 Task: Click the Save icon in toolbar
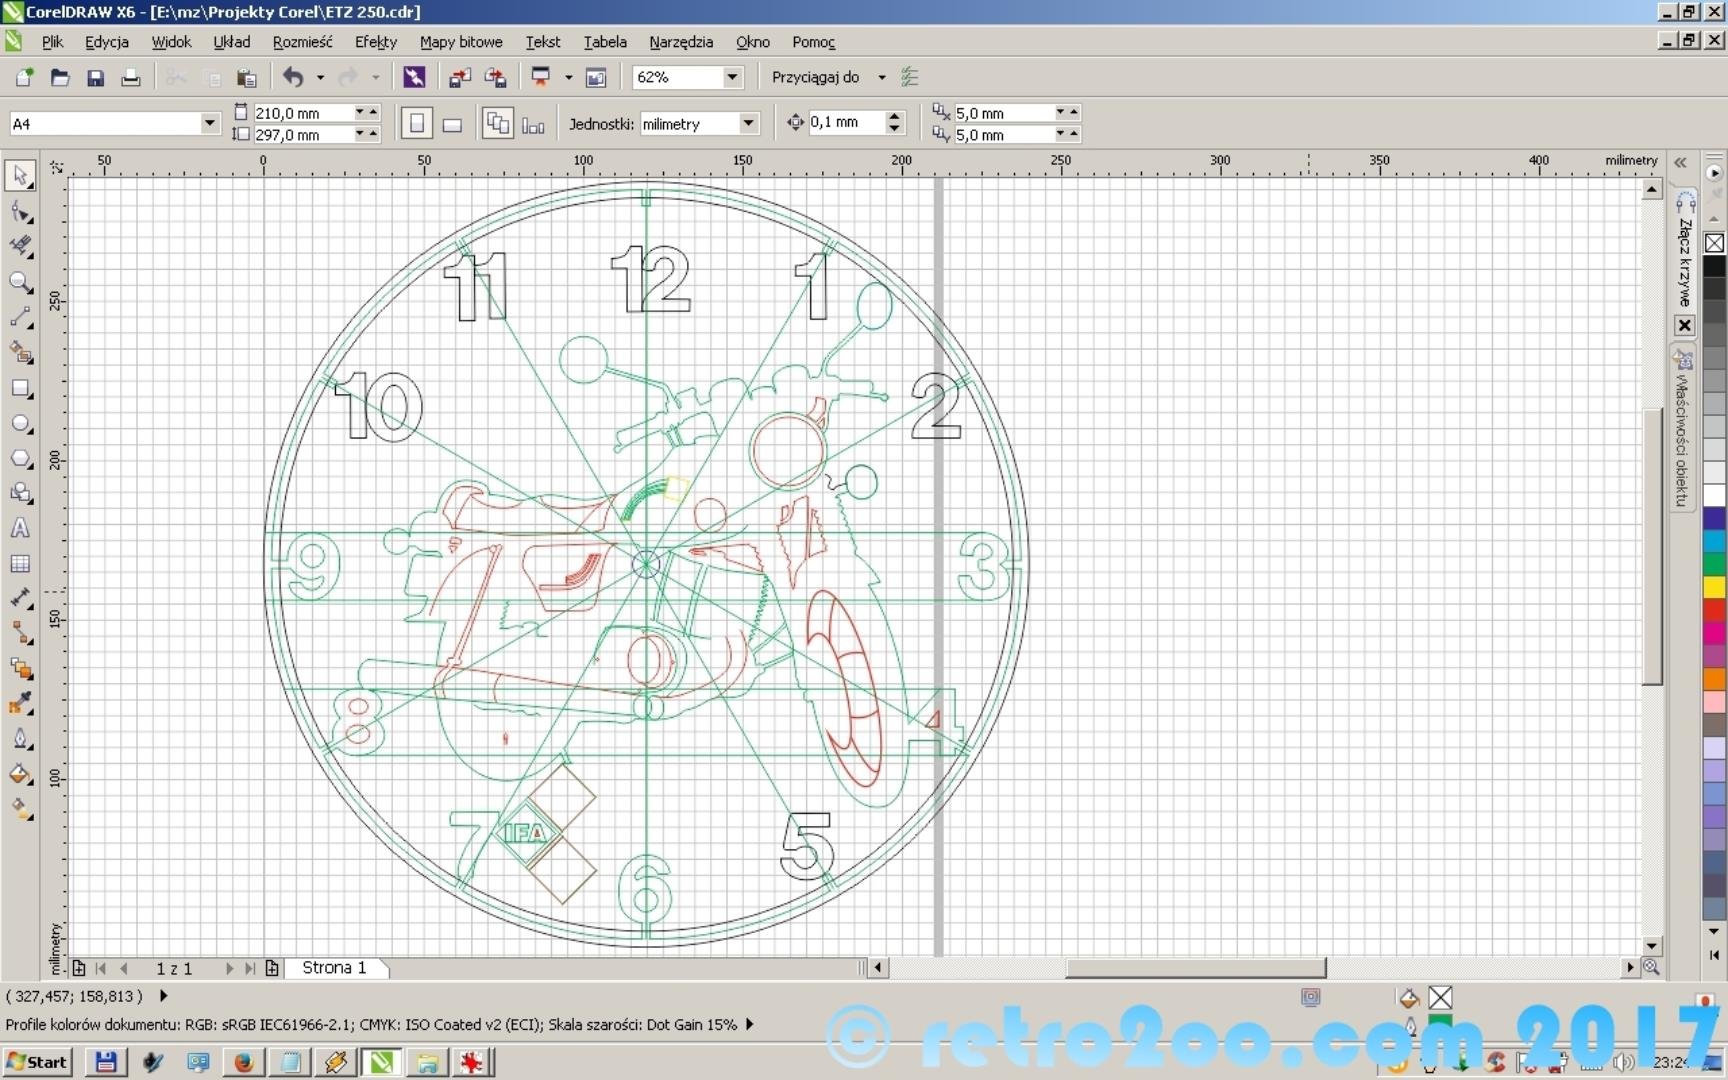tap(95, 78)
